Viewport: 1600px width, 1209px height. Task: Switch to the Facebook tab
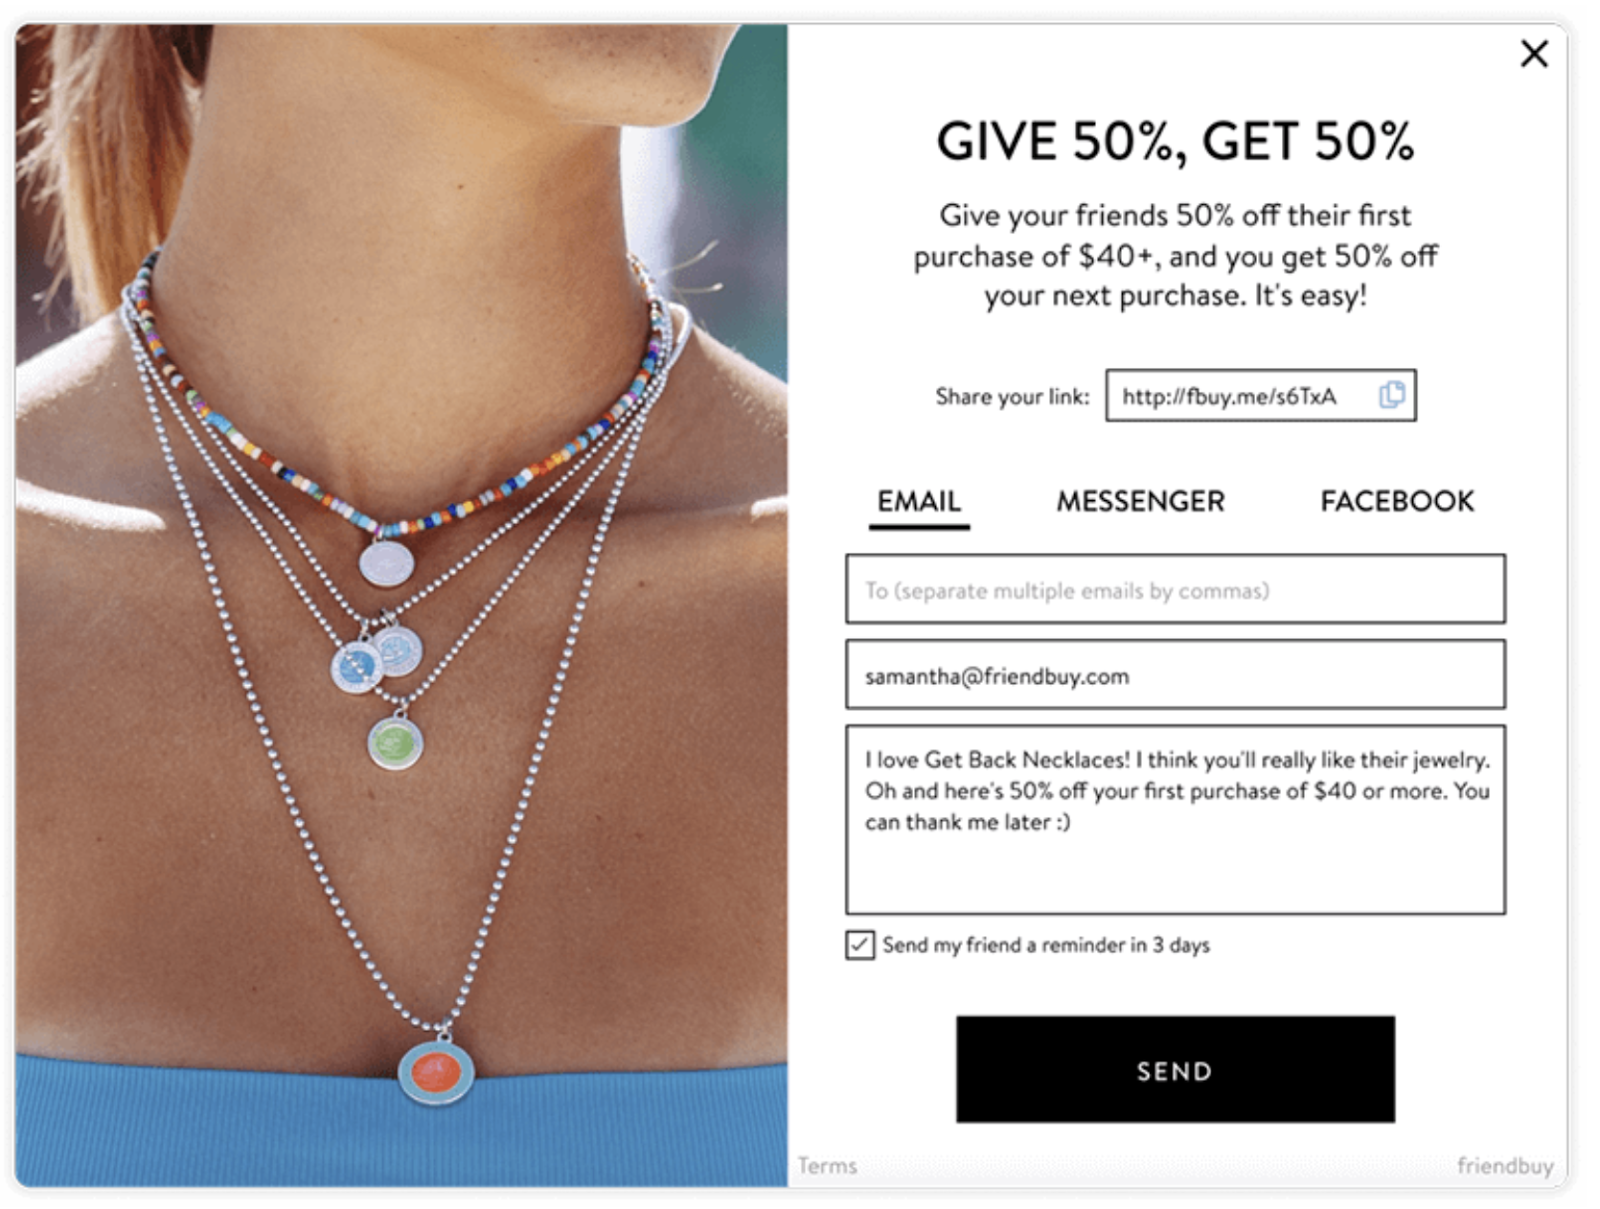click(x=1396, y=501)
